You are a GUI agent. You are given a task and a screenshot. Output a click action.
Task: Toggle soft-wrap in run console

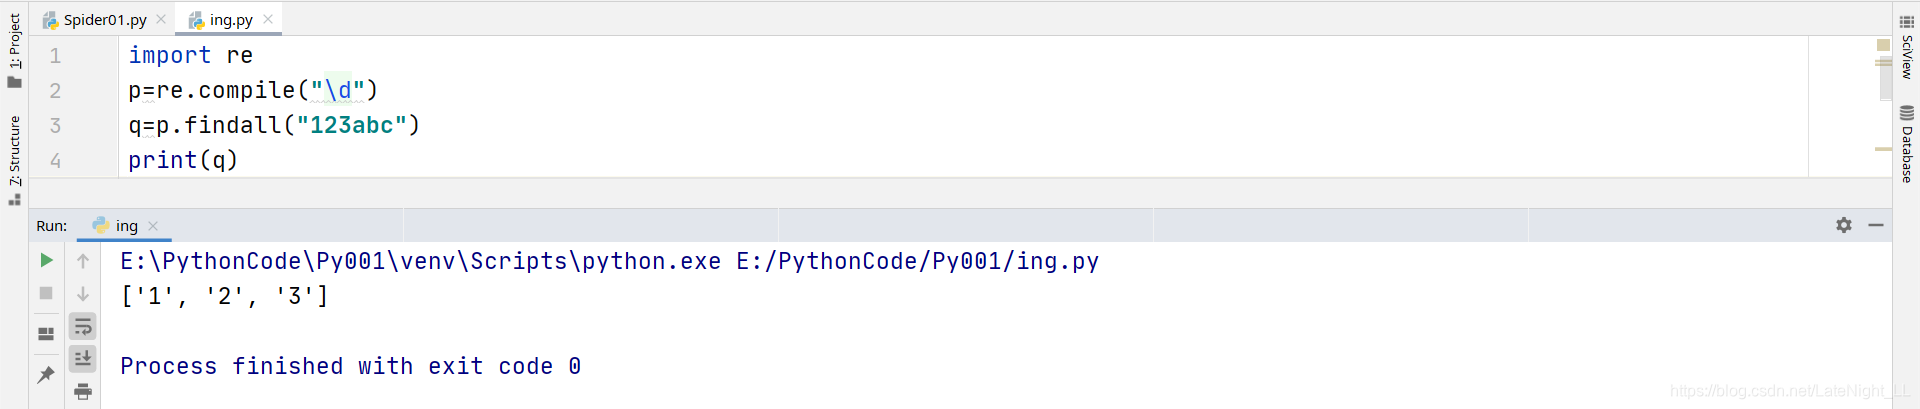(83, 326)
